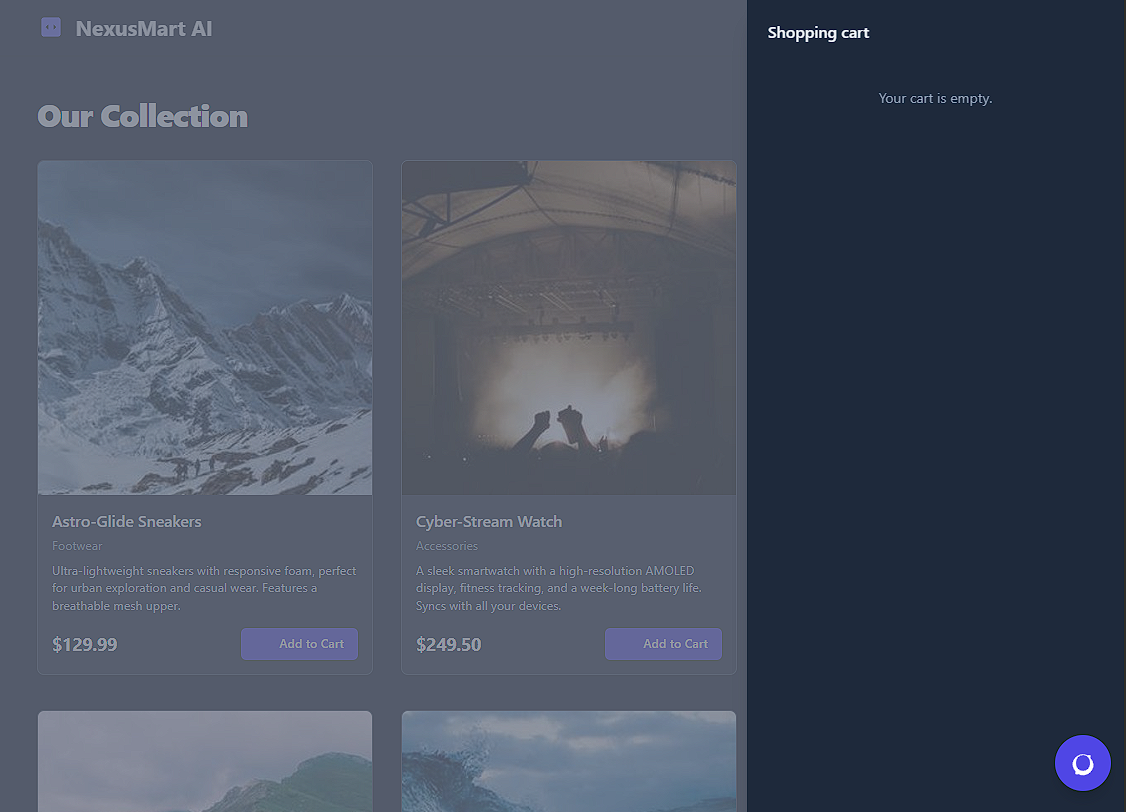Click the Shopping cart panel heading

[x=818, y=33]
